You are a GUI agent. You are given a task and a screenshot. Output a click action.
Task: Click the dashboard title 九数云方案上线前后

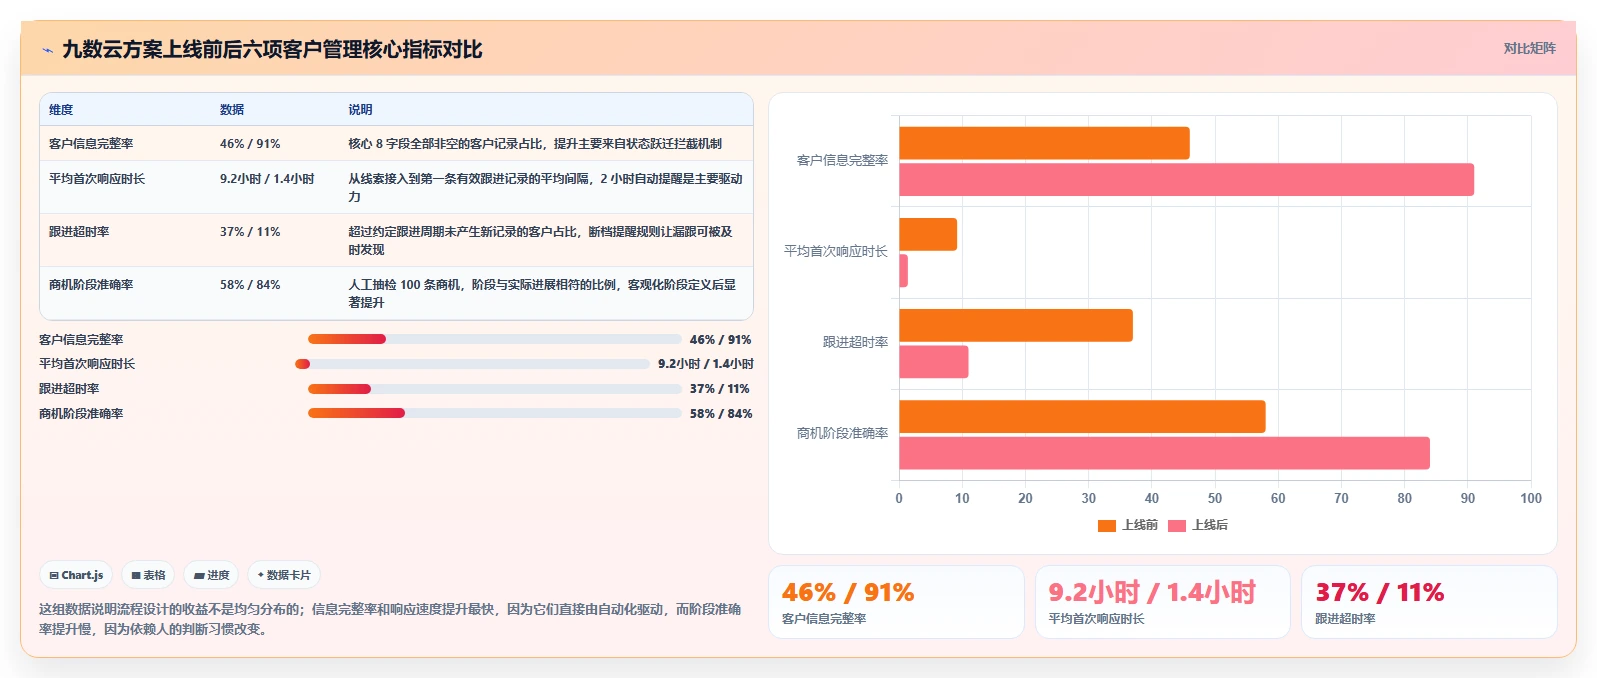click(x=272, y=50)
